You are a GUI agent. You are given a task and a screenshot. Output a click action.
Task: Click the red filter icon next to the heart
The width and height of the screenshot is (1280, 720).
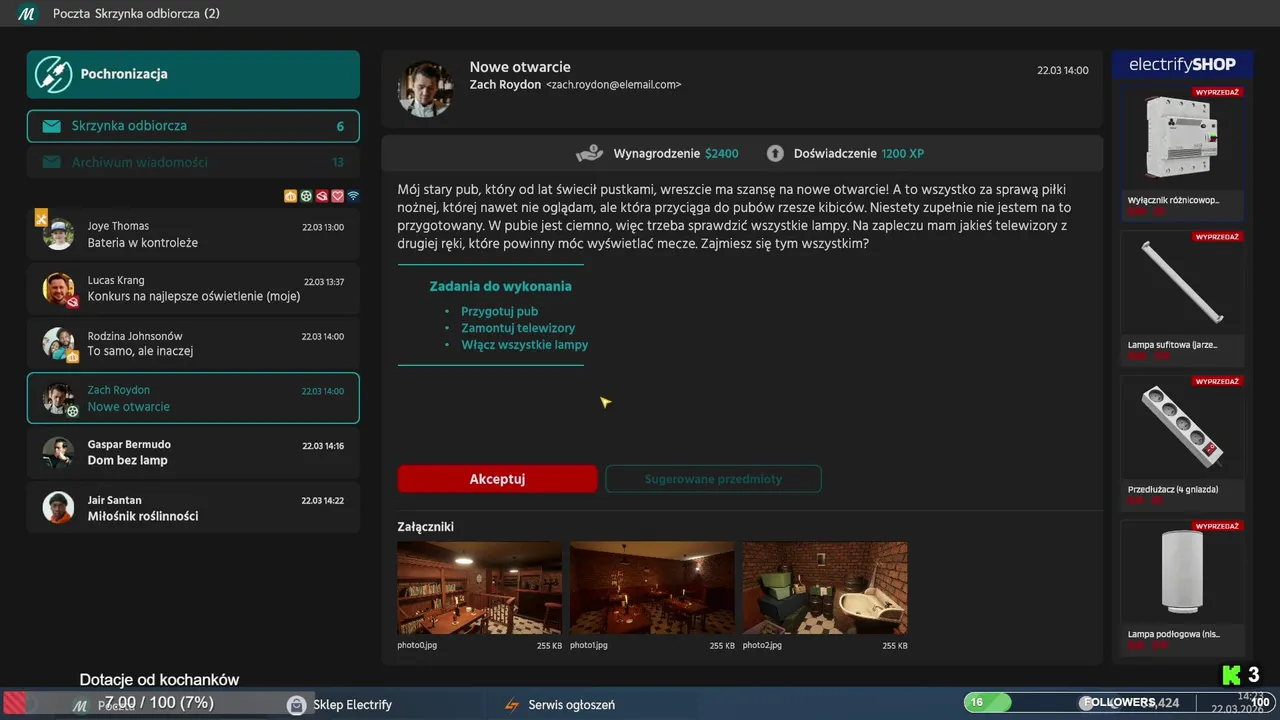click(x=322, y=196)
